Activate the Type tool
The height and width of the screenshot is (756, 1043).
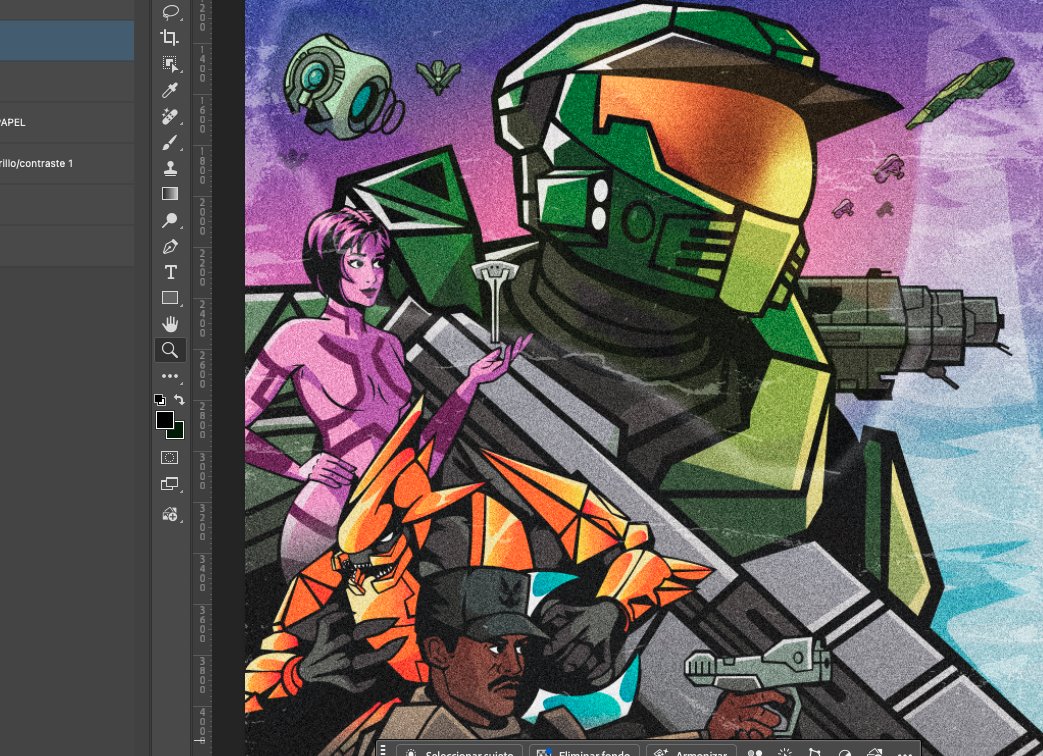(170, 272)
